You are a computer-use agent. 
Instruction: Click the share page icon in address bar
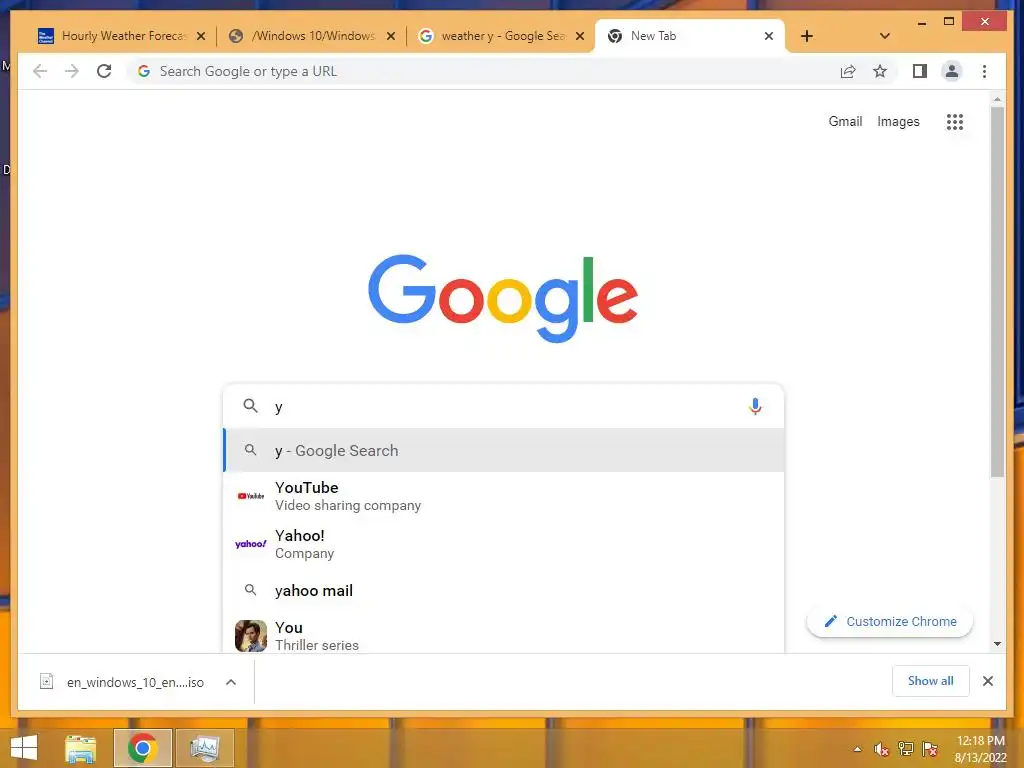848,71
